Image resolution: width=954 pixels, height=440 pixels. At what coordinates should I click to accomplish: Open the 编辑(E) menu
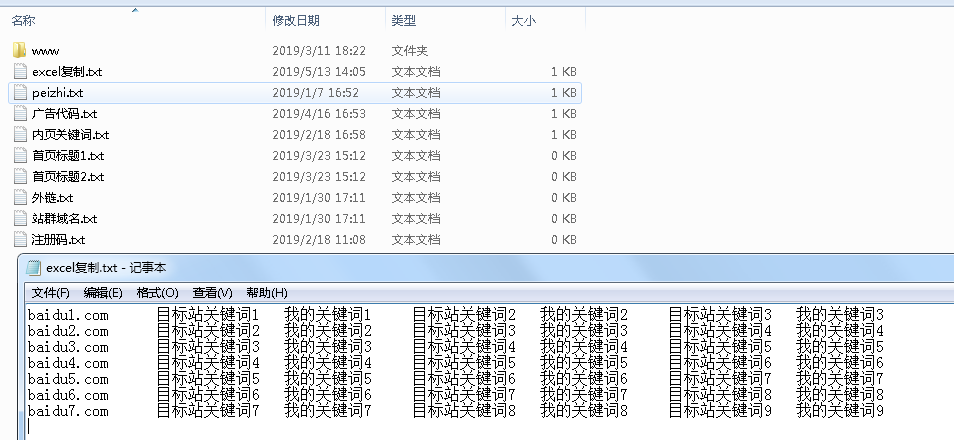coord(102,293)
